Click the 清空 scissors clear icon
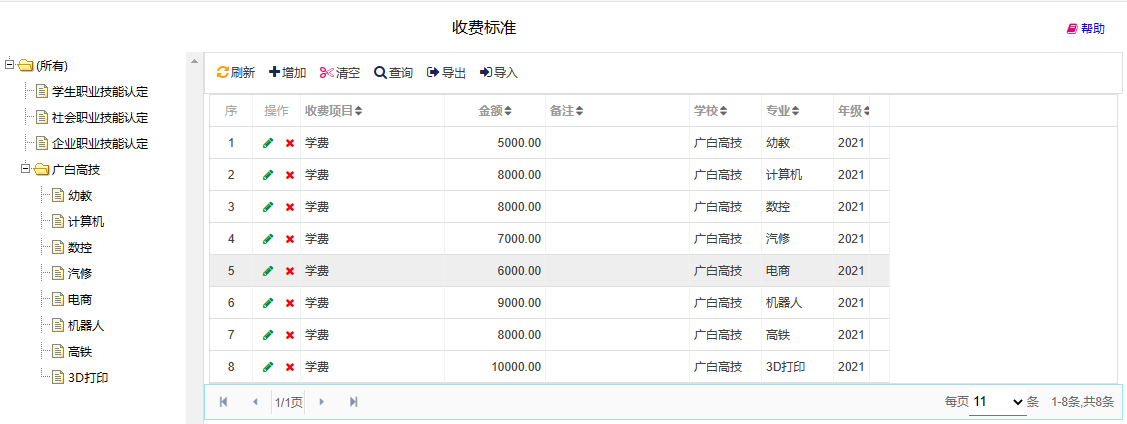The height and width of the screenshot is (424, 1127). [x=327, y=72]
